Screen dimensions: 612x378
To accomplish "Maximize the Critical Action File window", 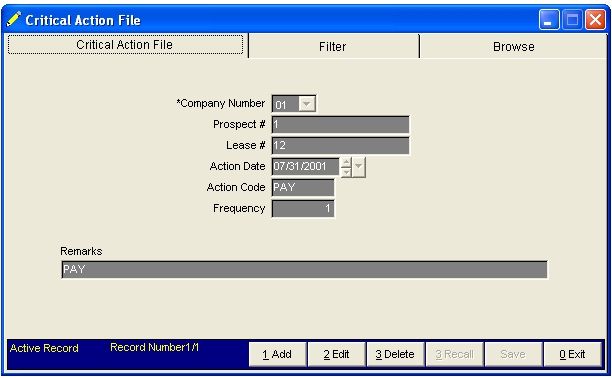I will (572, 20).
